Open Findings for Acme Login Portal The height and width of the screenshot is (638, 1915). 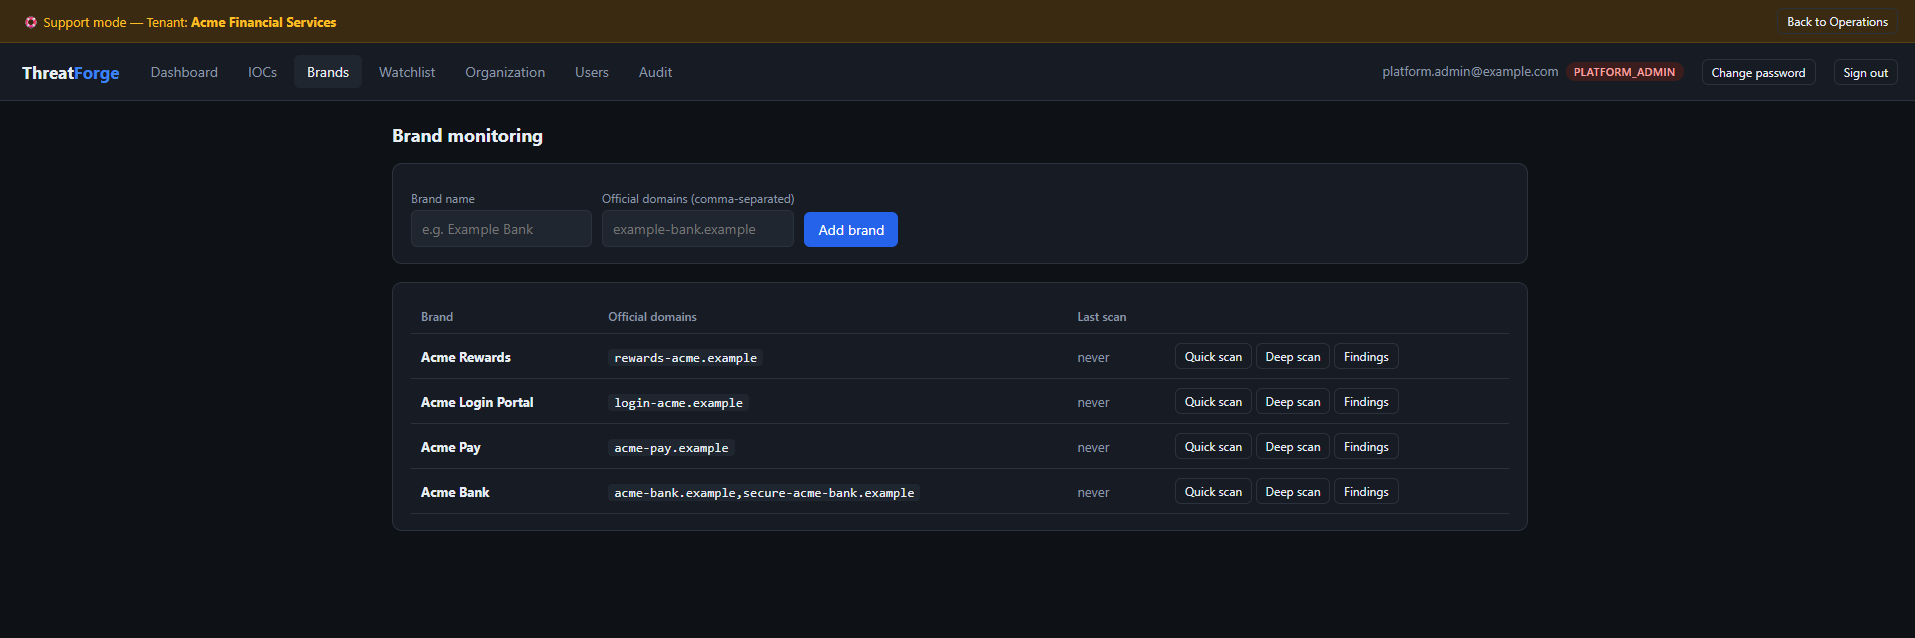coord(1366,402)
